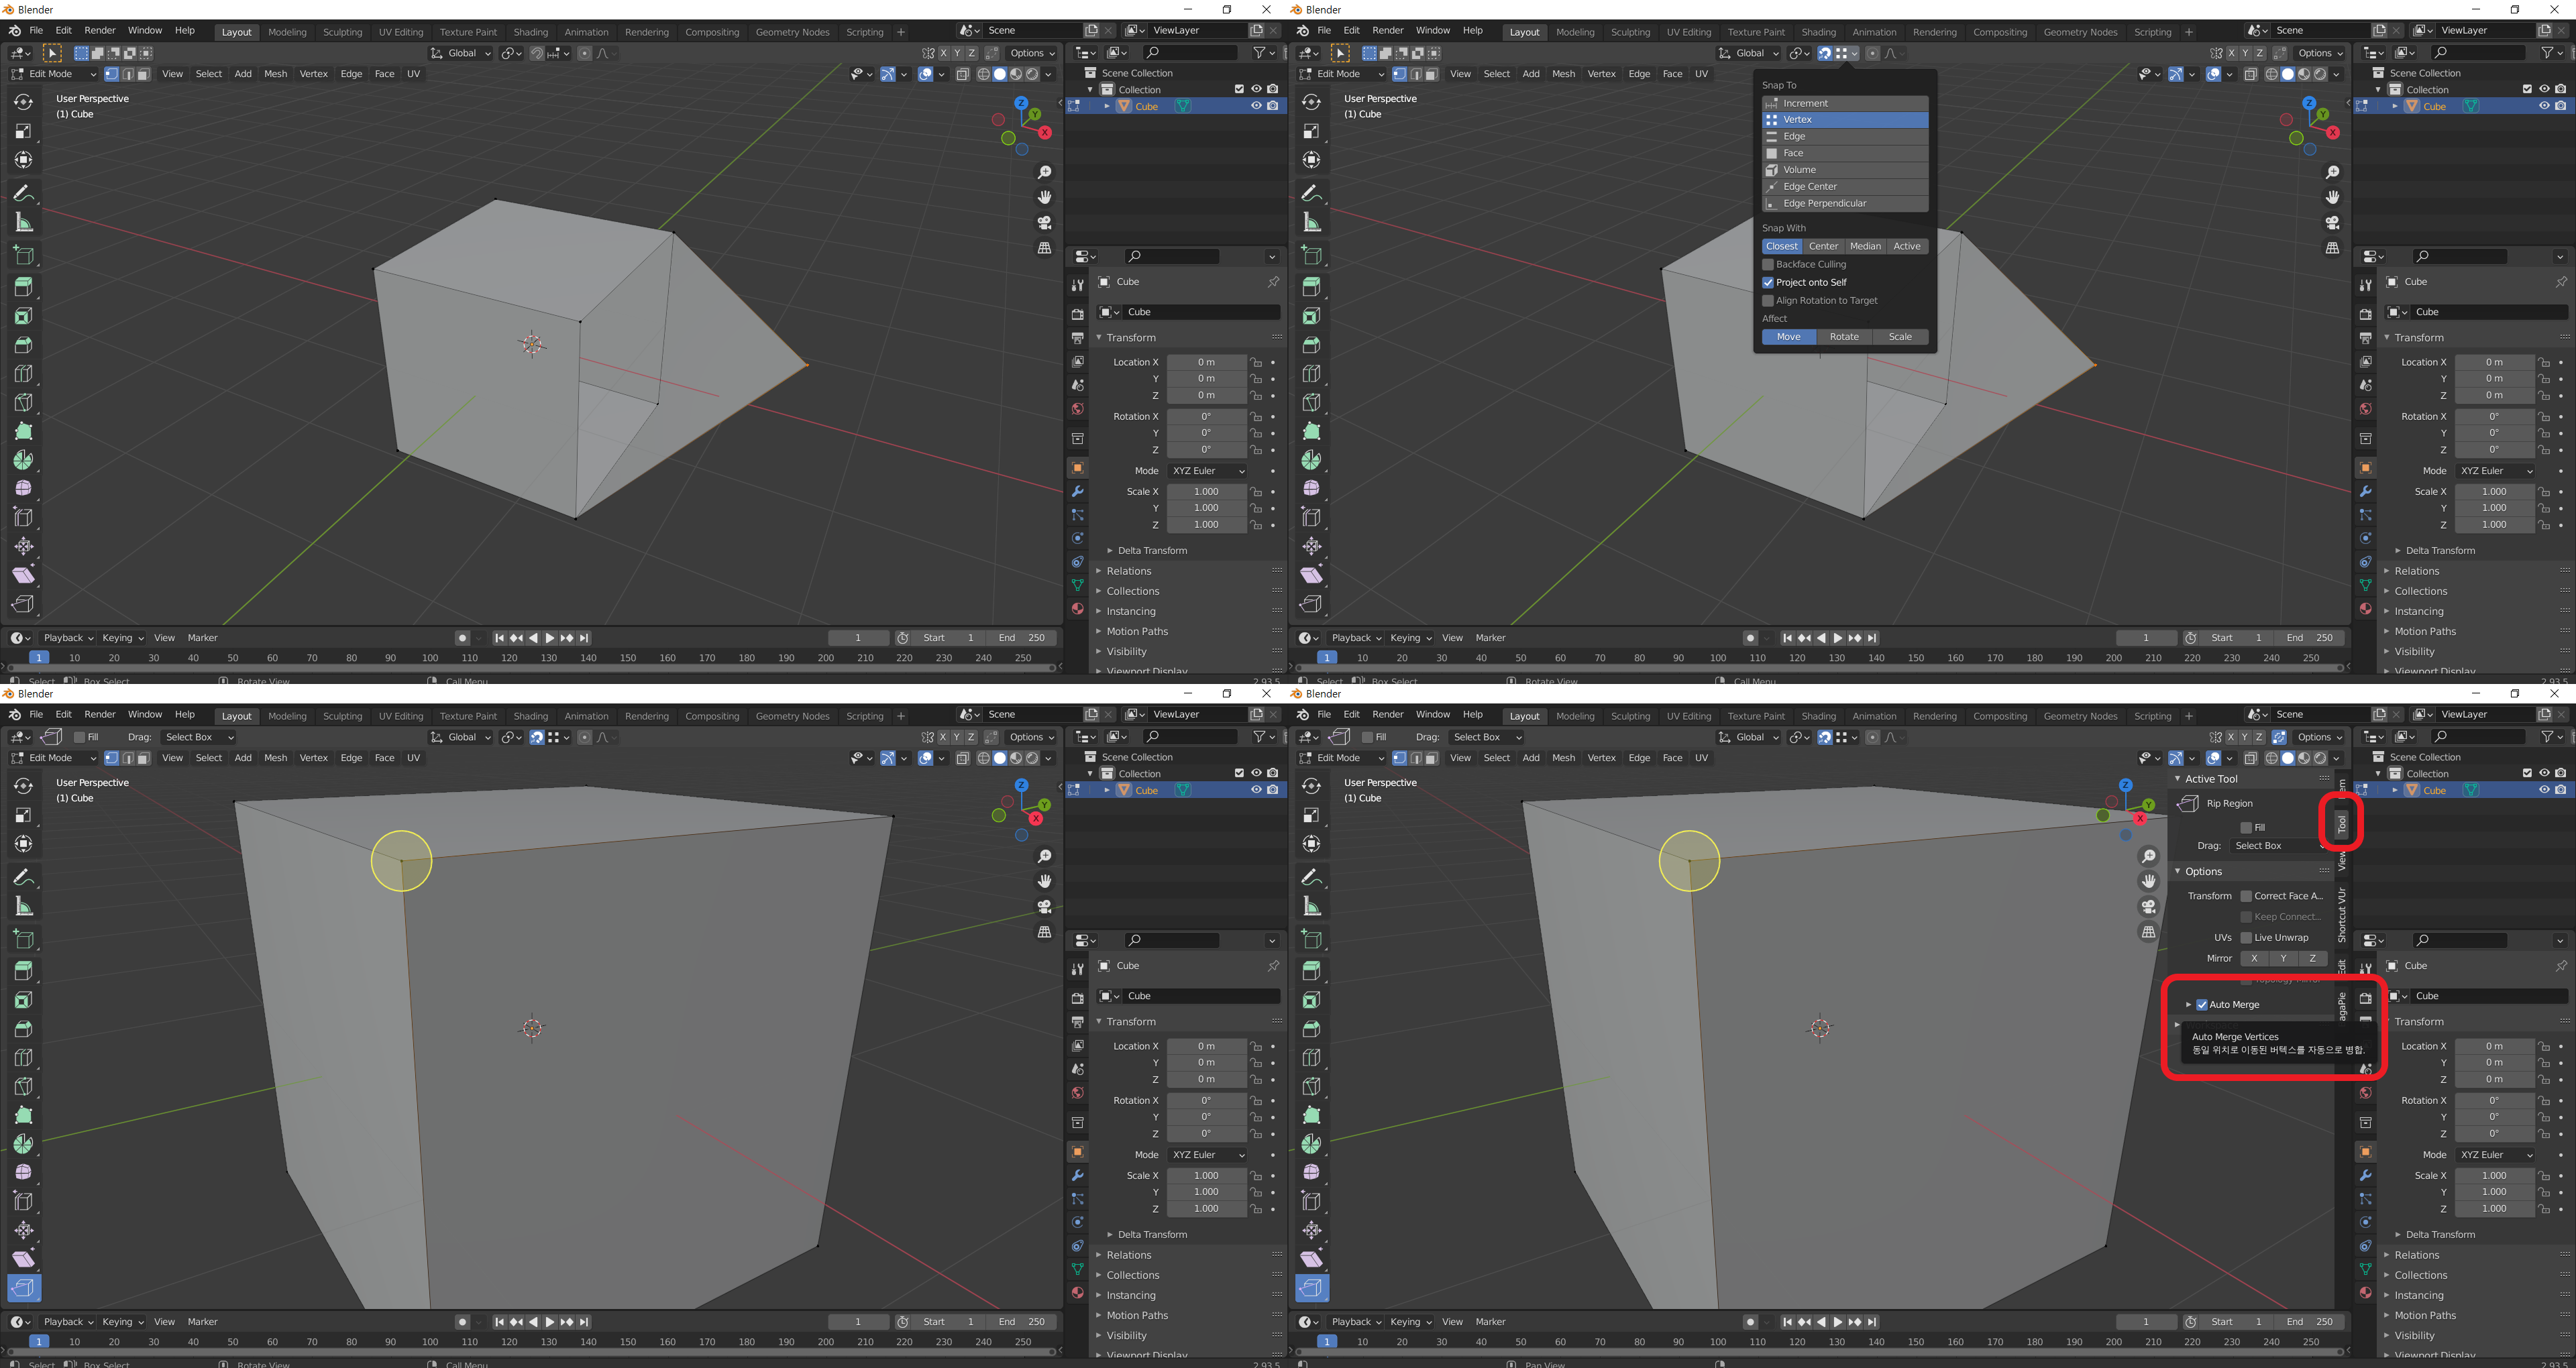Open Modifier wrench tab in top-left properties panel
The image size is (2576, 1368).
click(1077, 491)
